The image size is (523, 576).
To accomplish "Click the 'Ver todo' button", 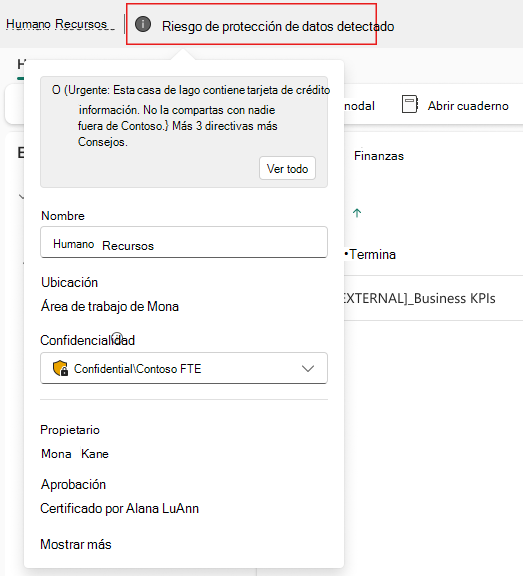I will [287, 169].
